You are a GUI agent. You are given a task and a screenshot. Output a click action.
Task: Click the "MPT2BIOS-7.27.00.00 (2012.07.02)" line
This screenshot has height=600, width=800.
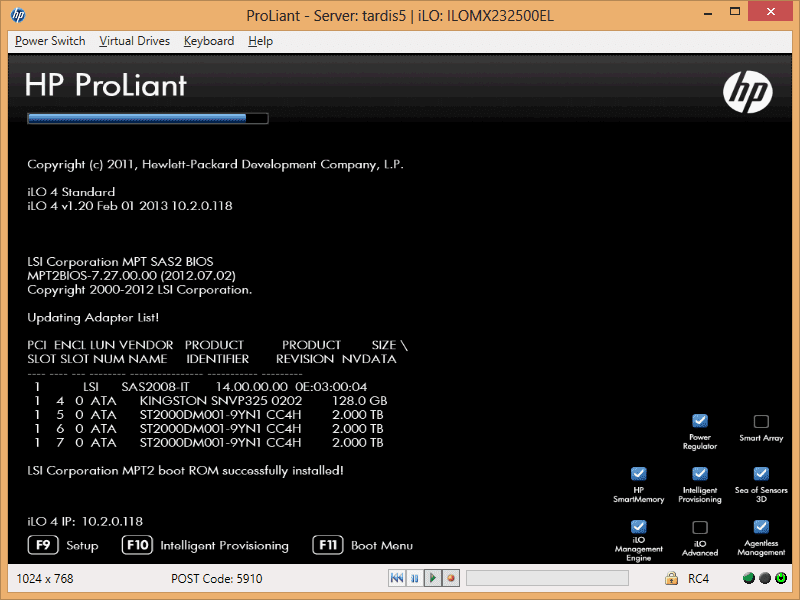click(131, 276)
